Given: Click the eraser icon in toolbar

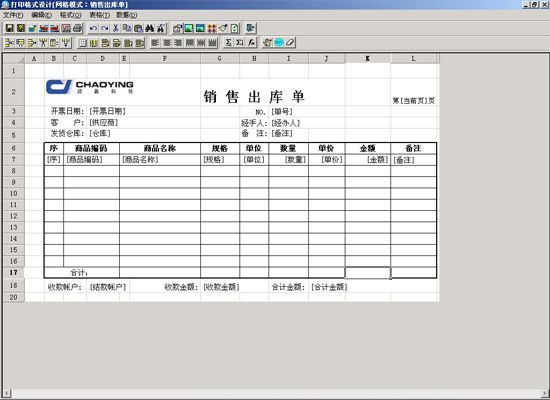Looking at the screenshot, I should [x=290, y=43].
